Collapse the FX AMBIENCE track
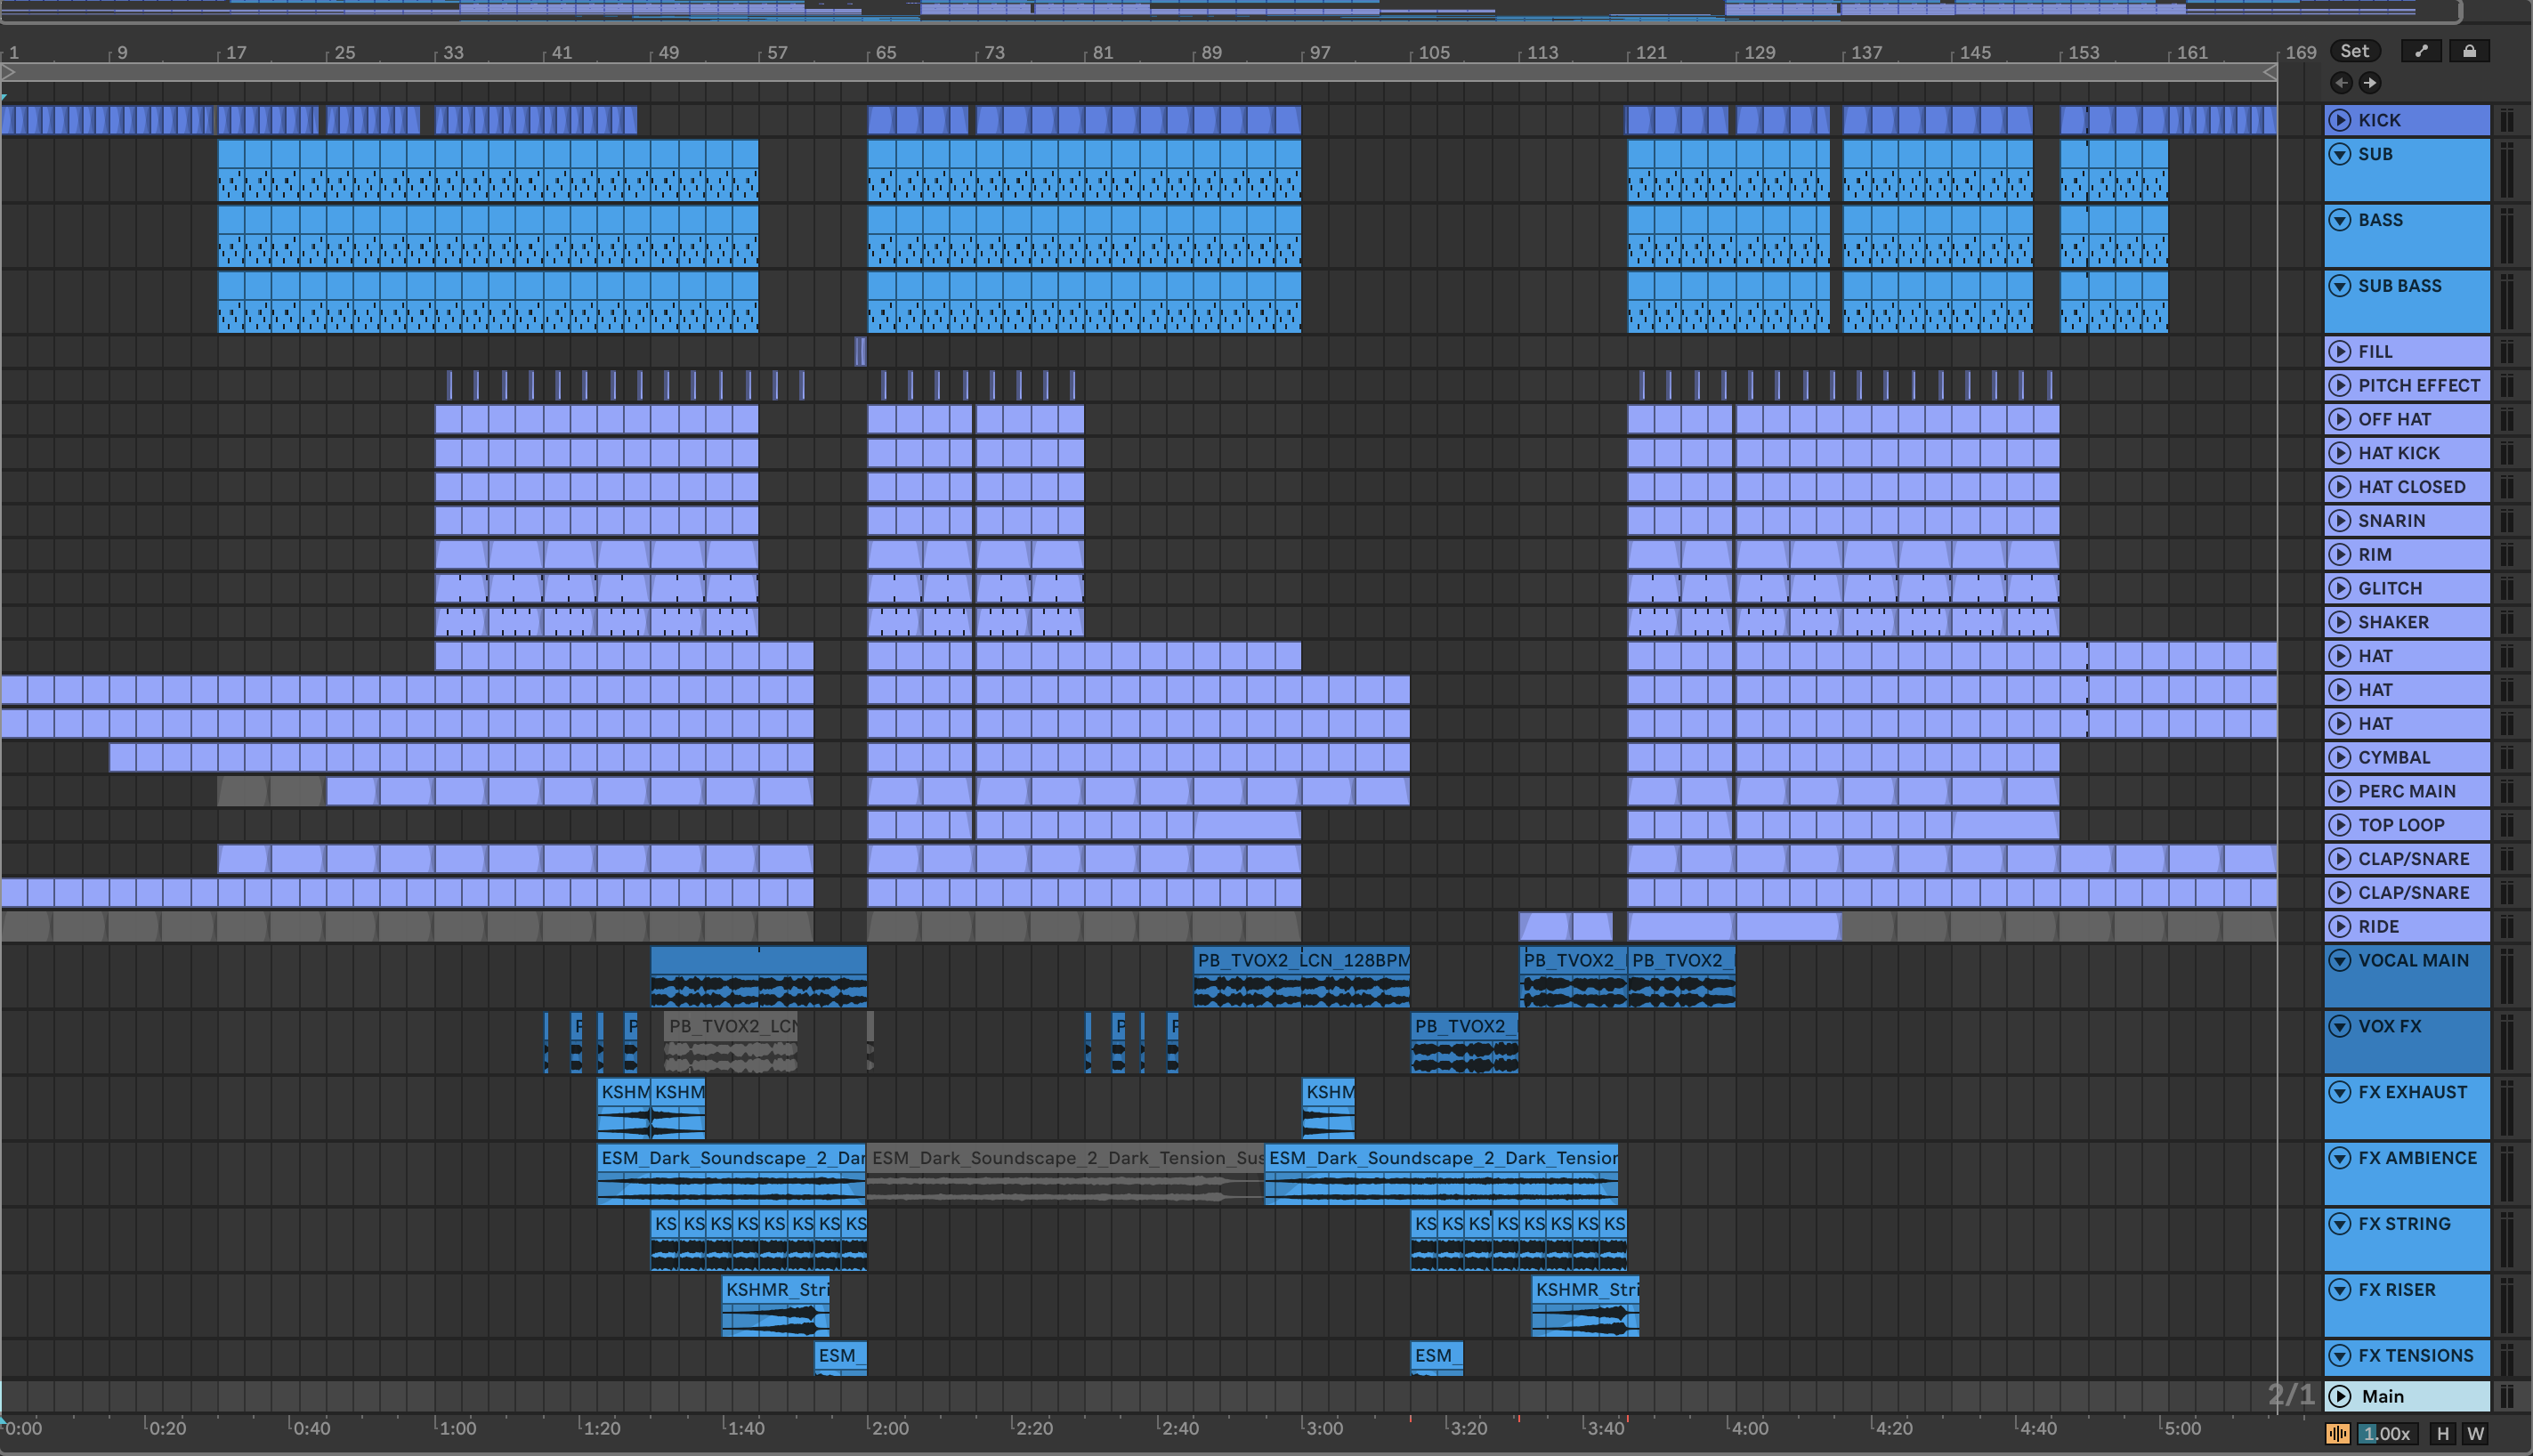This screenshot has width=2533, height=1456. pyautogui.click(x=2340, y=1158)
